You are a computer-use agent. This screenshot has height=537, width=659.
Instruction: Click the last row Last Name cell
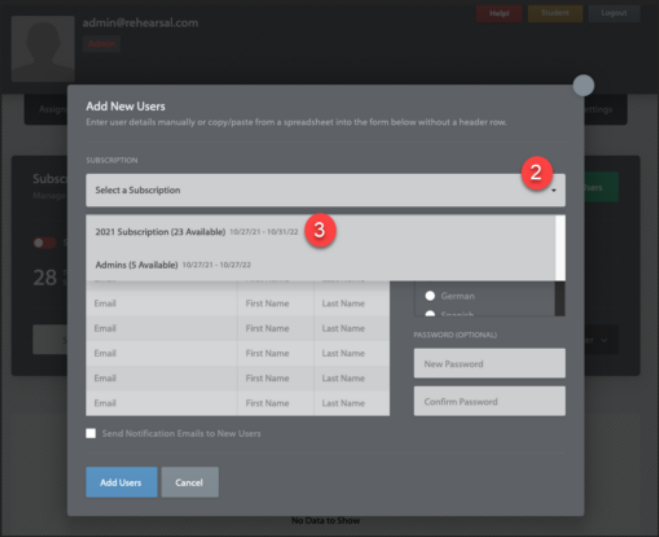coord(351,403)
